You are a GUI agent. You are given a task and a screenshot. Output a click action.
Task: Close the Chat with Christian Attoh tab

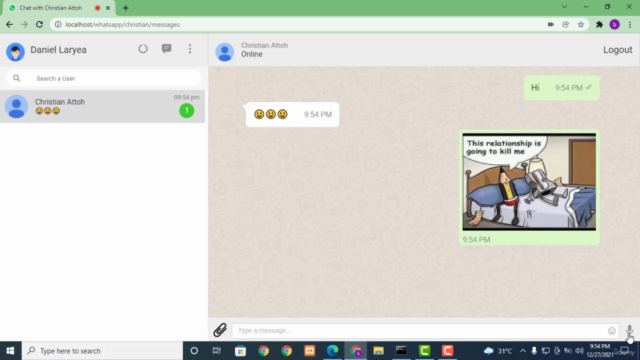pos(108,8)
